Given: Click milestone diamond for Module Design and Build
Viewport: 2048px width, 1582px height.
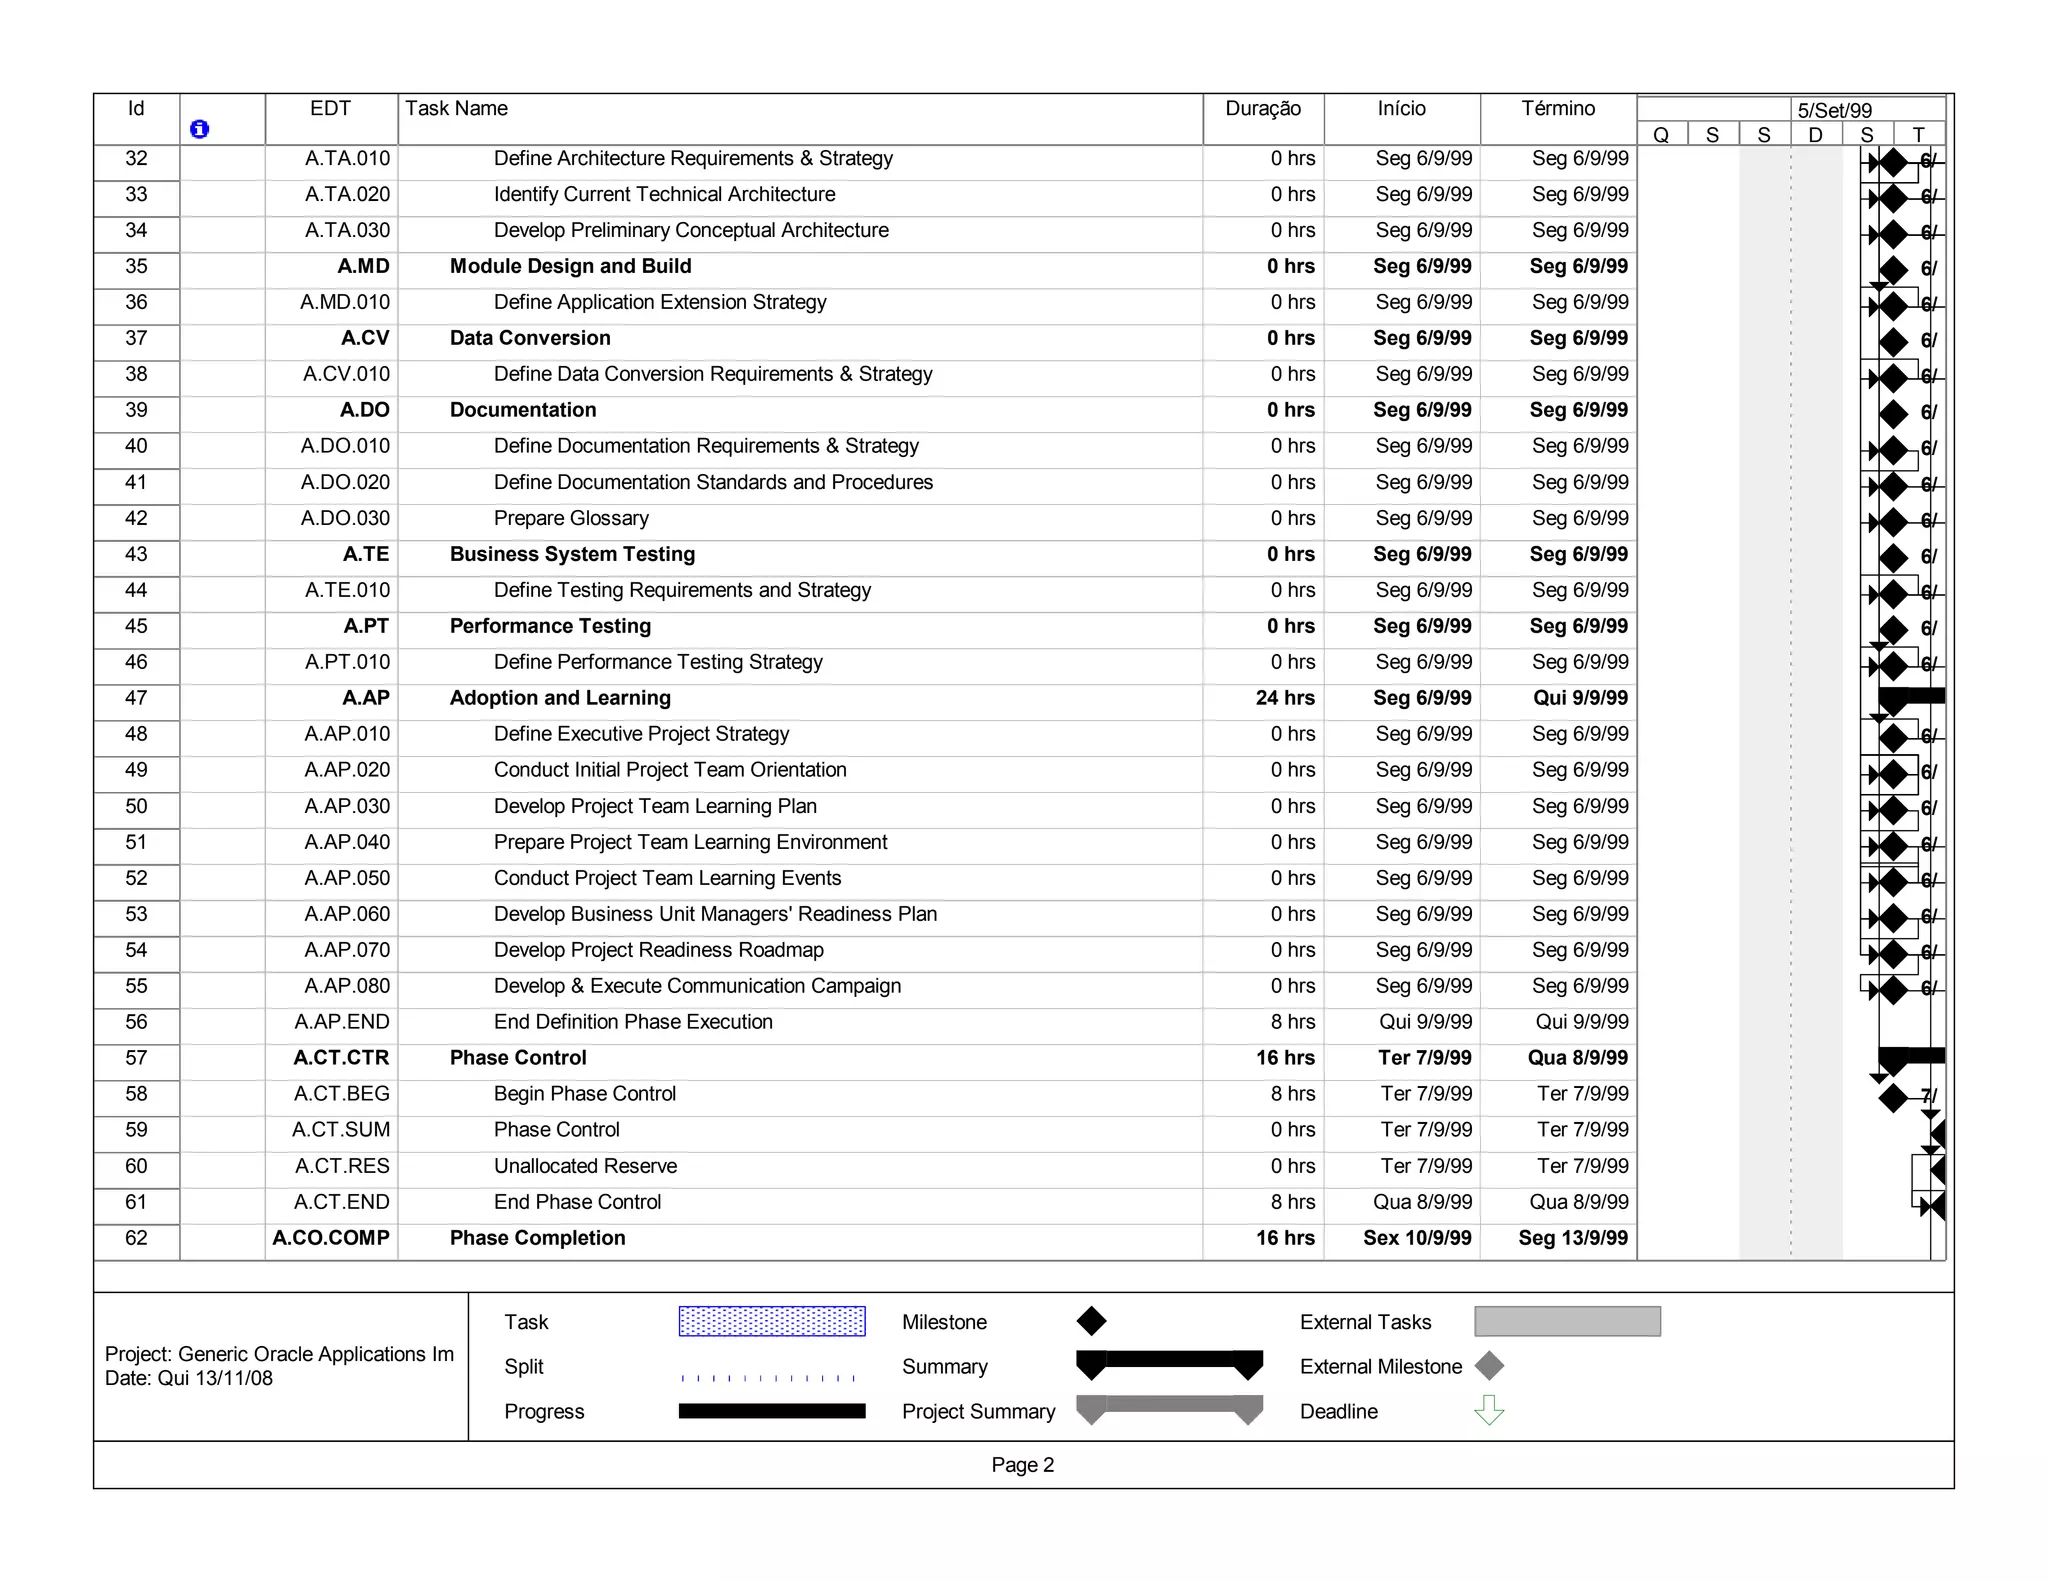Looking at the screenshot, I should pos(1893,269).
